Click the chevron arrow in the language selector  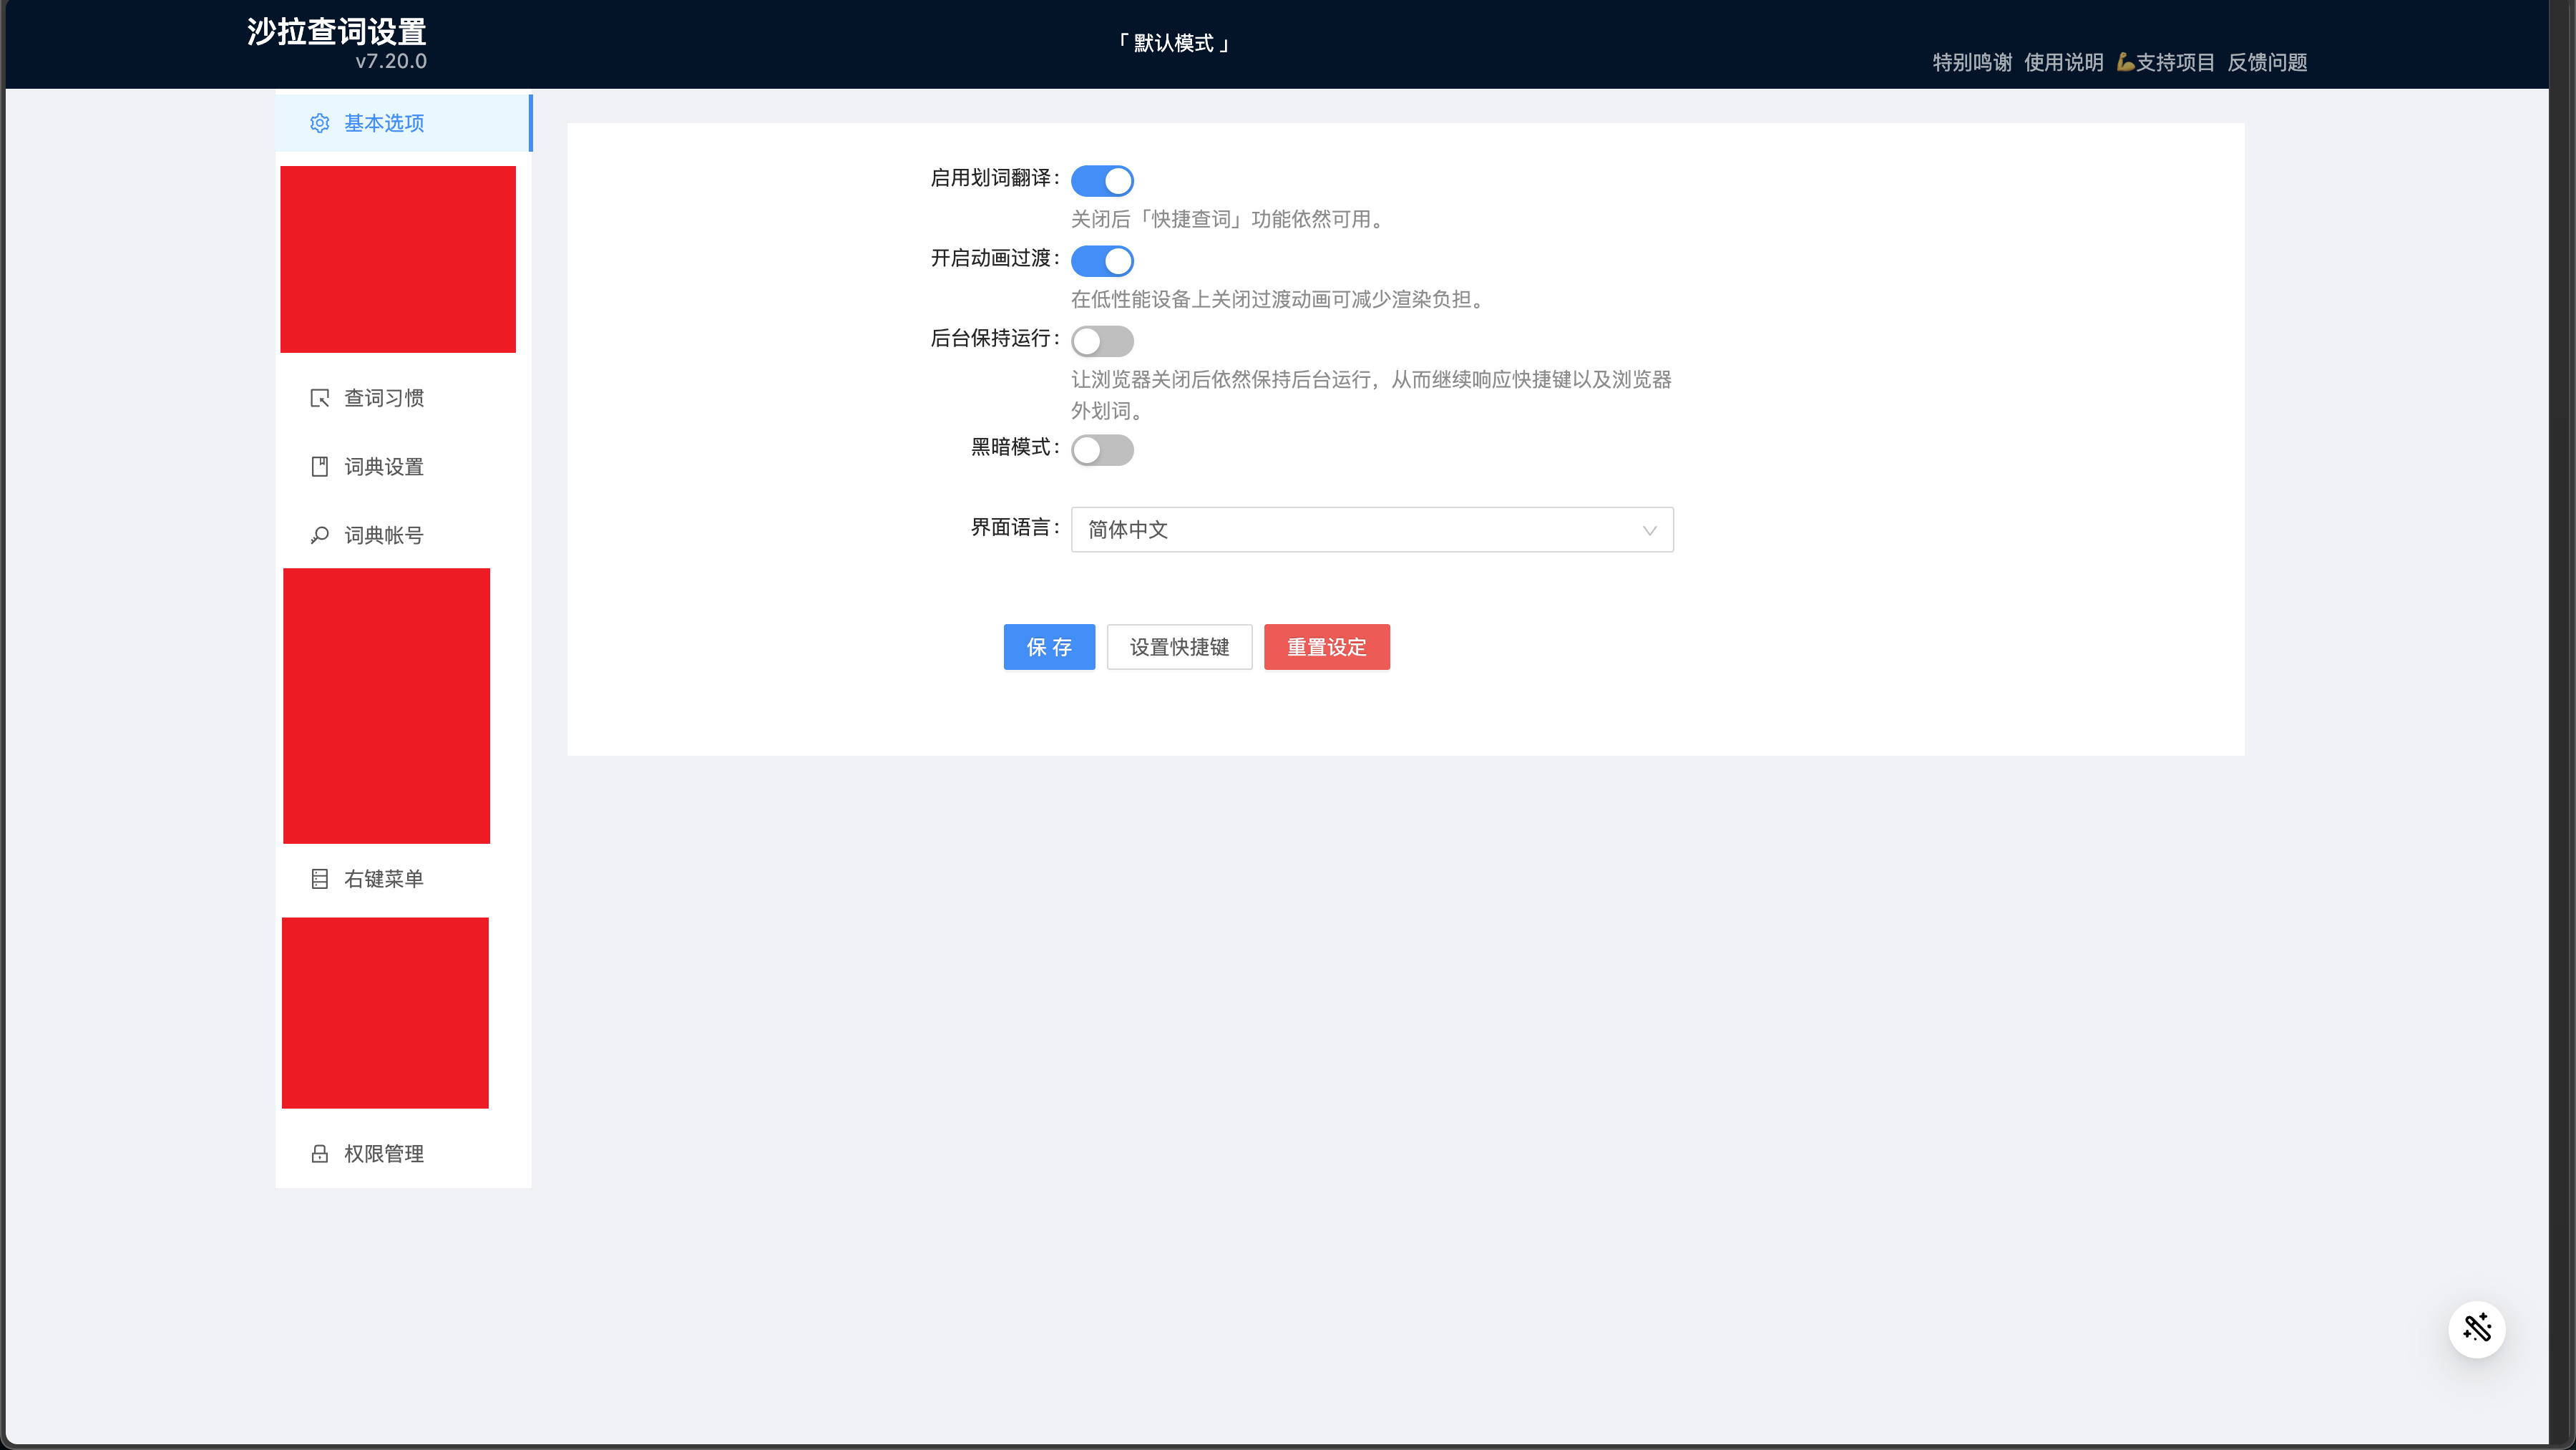point(1649,531)
